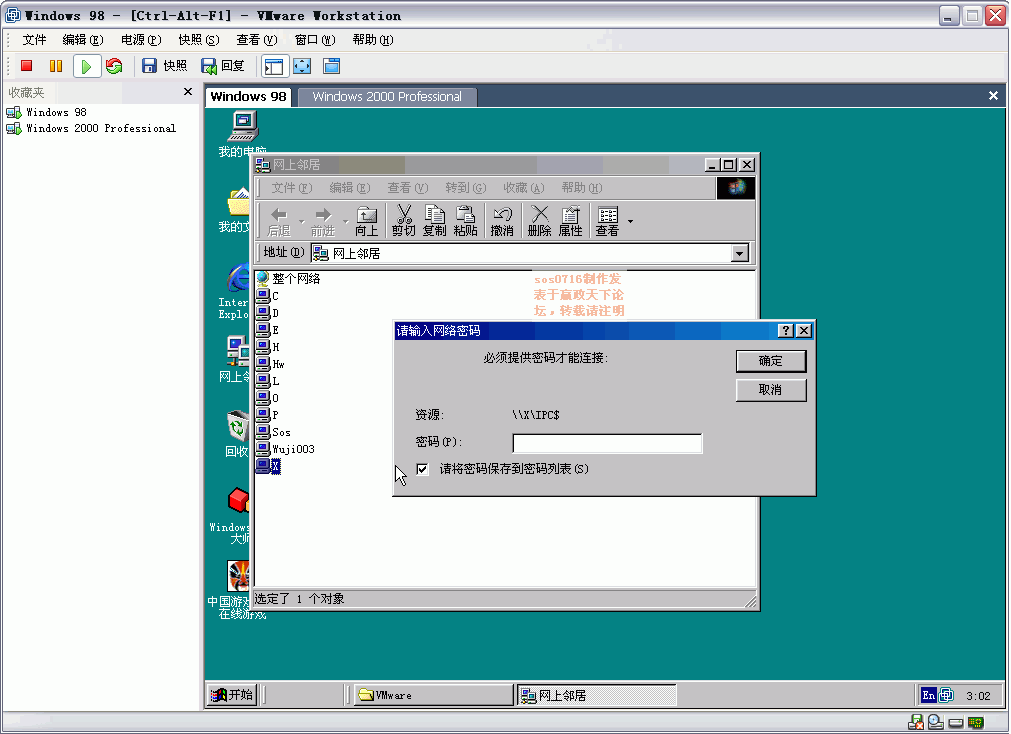Open the 文件 menu in VMware

[34, 40]
